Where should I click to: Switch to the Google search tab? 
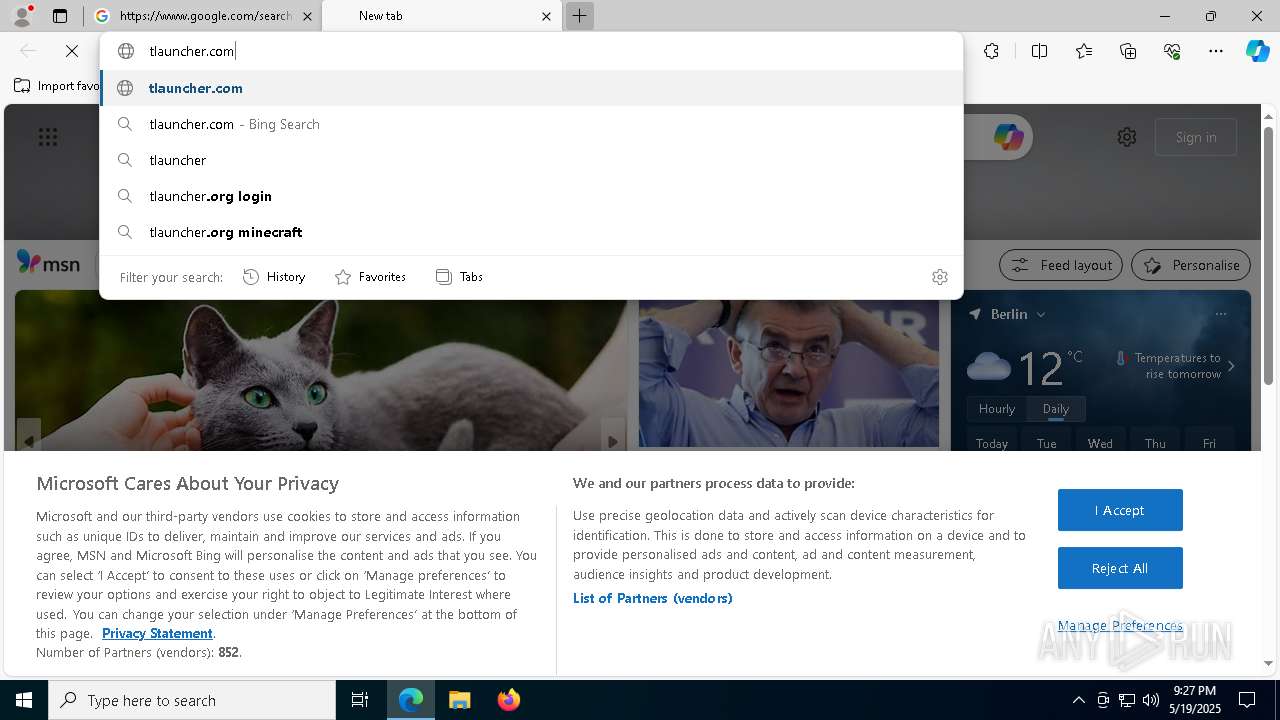tap(203, 16)
